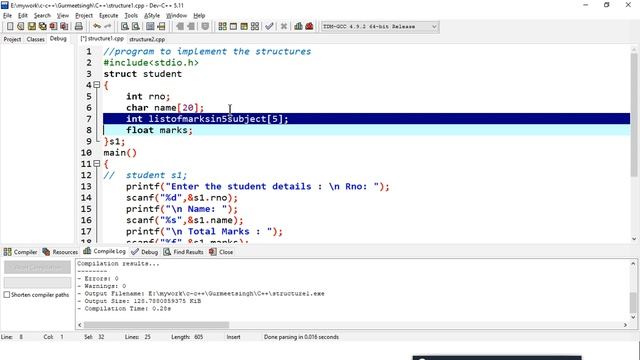
Task: Open the View menu
Action: pyautogui.click(x=62, y=16)
